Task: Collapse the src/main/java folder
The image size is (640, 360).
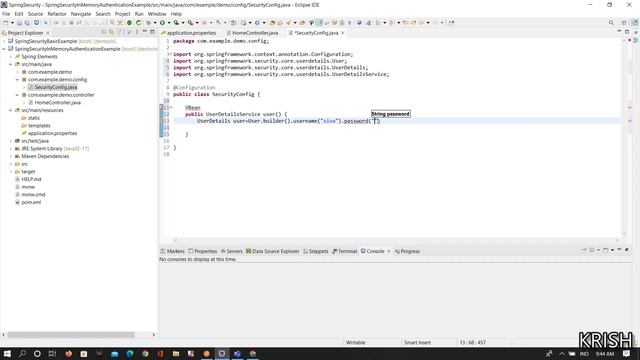Action: click(x=11, y=64)
